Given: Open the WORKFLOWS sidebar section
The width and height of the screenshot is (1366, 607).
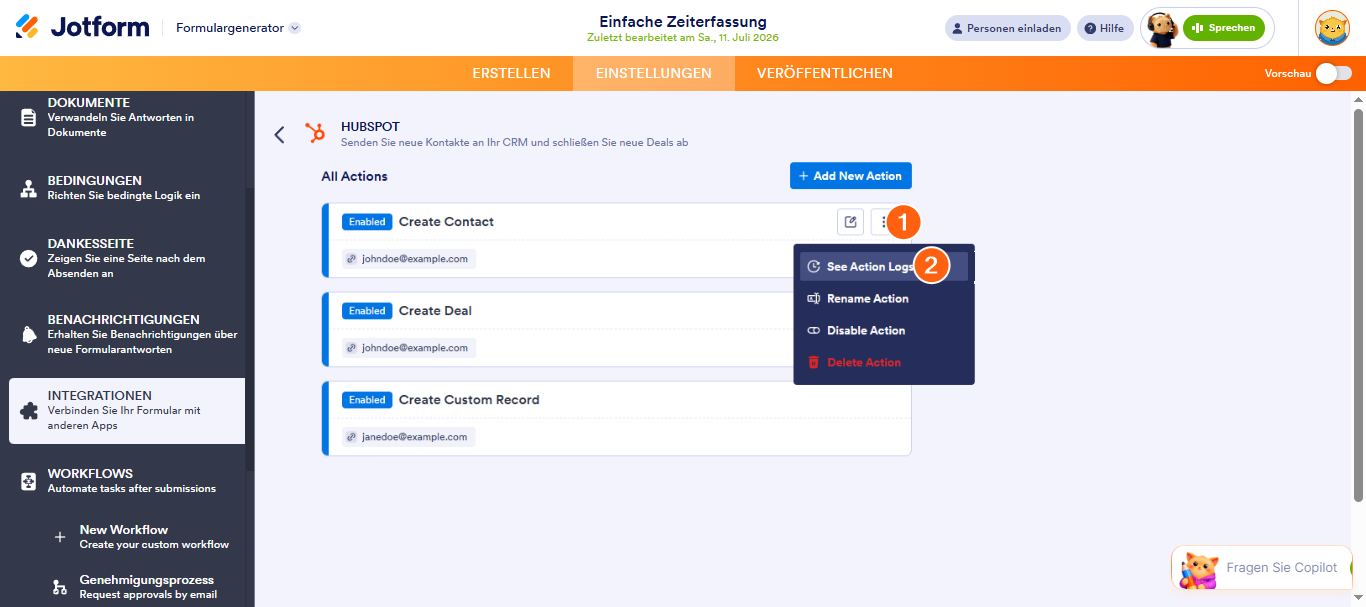Looking at the screenshot, I should (x=127, y=481).
